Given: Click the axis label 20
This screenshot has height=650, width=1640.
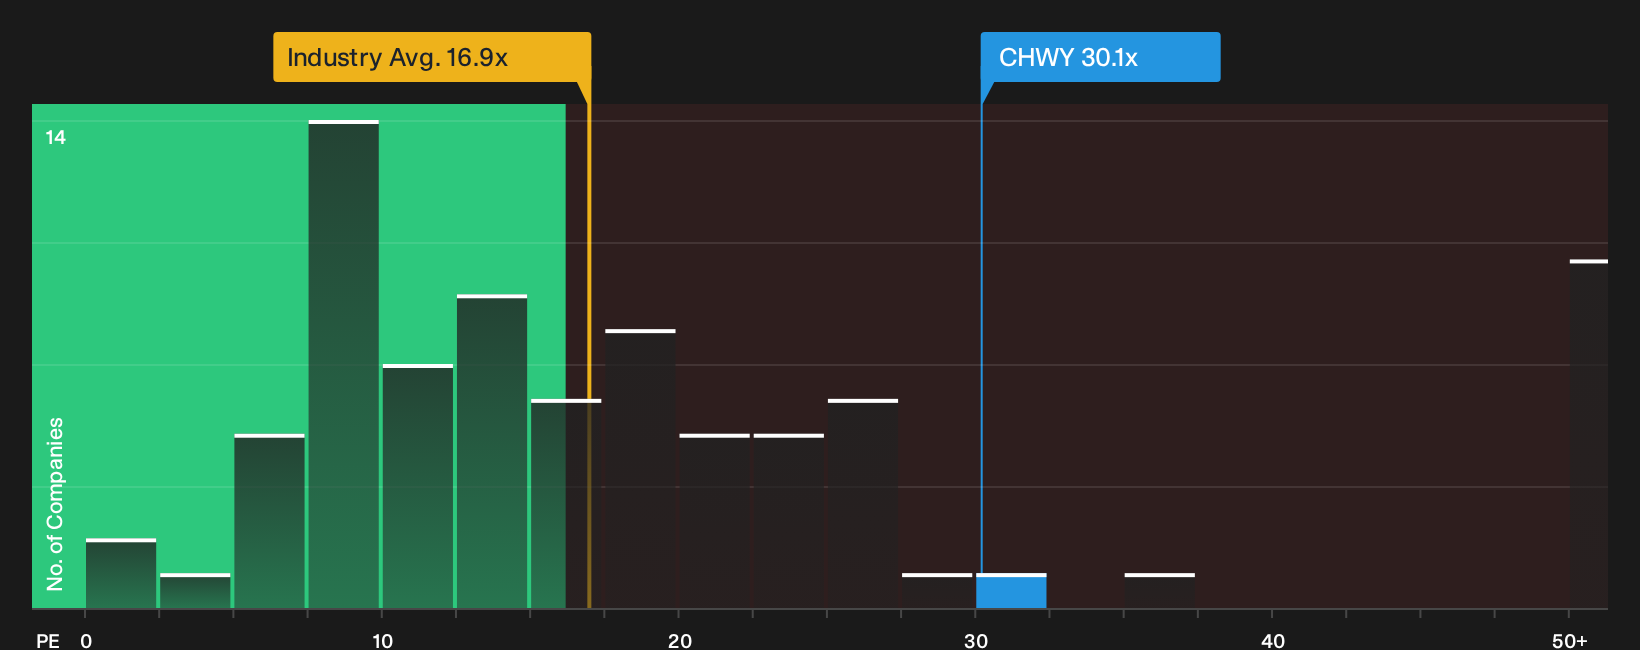Looking at the screenshot, I should point(679,640).
